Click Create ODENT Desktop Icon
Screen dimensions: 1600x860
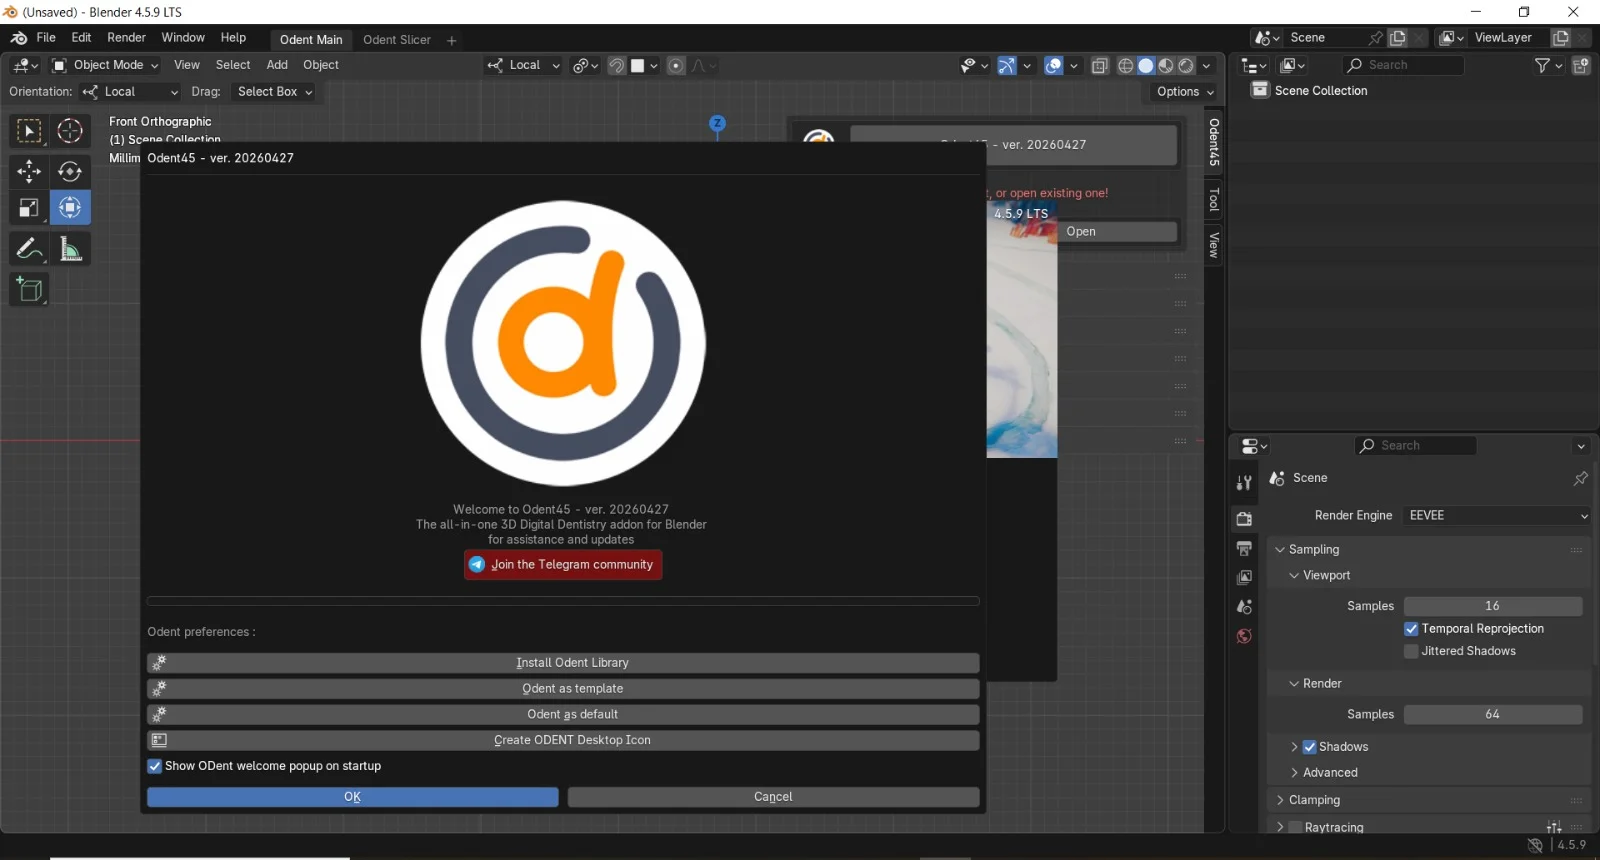point(563,741)
